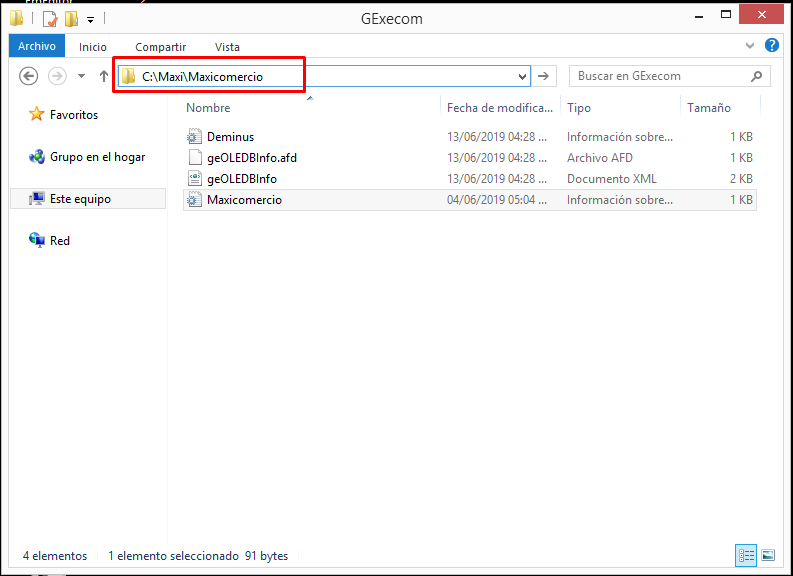Click the search magnifier icon

(757, 76)
